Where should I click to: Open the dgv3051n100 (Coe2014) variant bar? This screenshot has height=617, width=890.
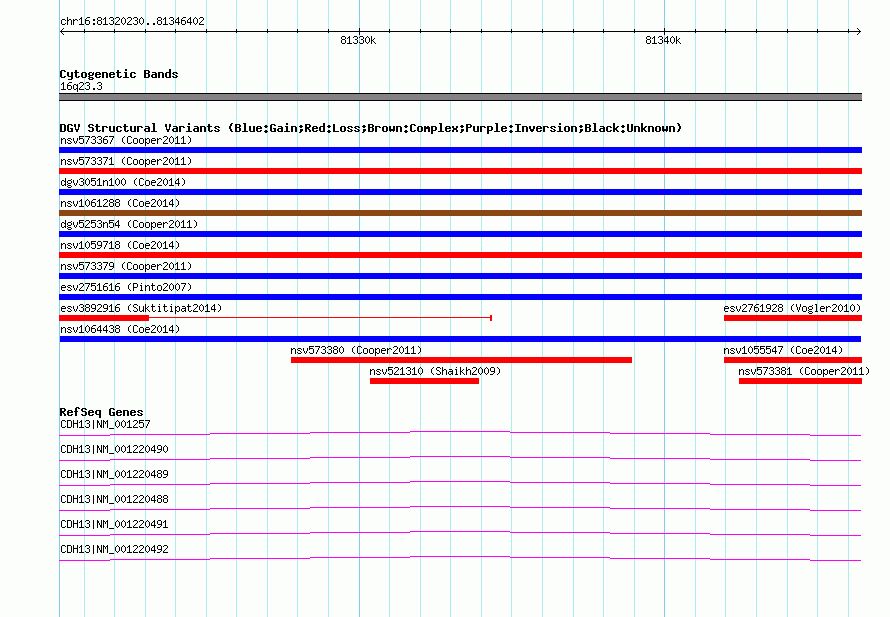click(x=460, y=192)
